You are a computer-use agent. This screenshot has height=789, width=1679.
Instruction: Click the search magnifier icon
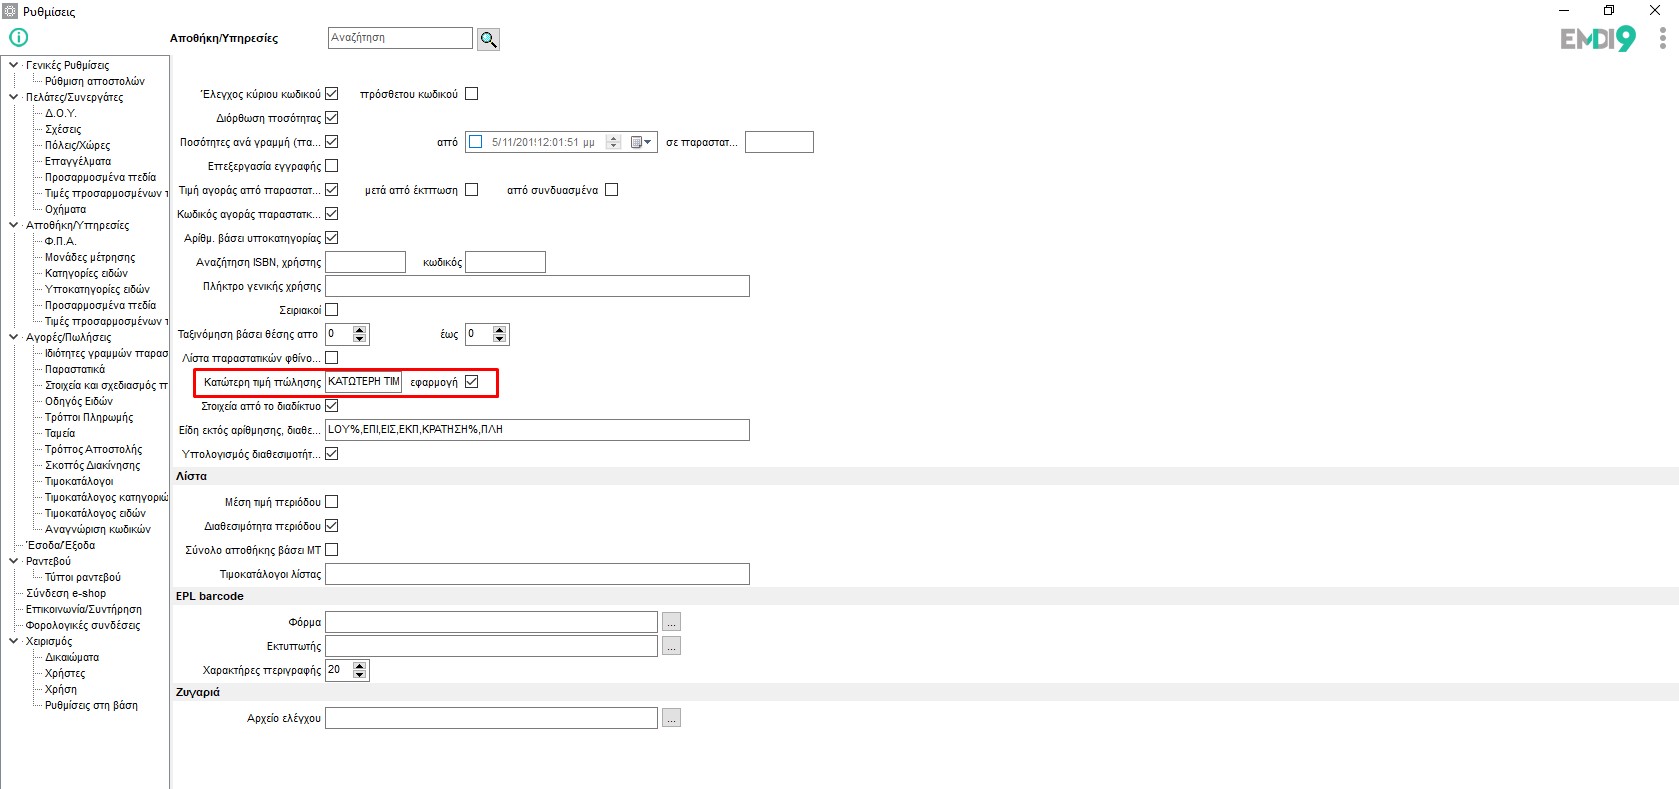click(488, 39)
